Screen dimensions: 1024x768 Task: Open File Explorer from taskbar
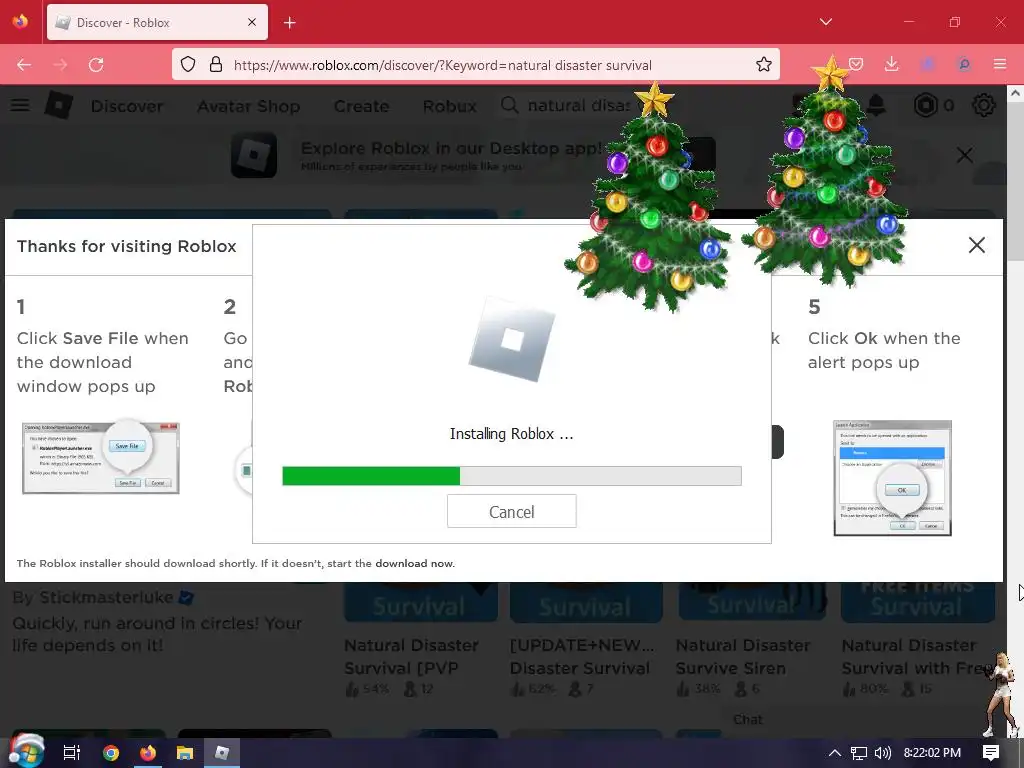click(x=185, y=753)
